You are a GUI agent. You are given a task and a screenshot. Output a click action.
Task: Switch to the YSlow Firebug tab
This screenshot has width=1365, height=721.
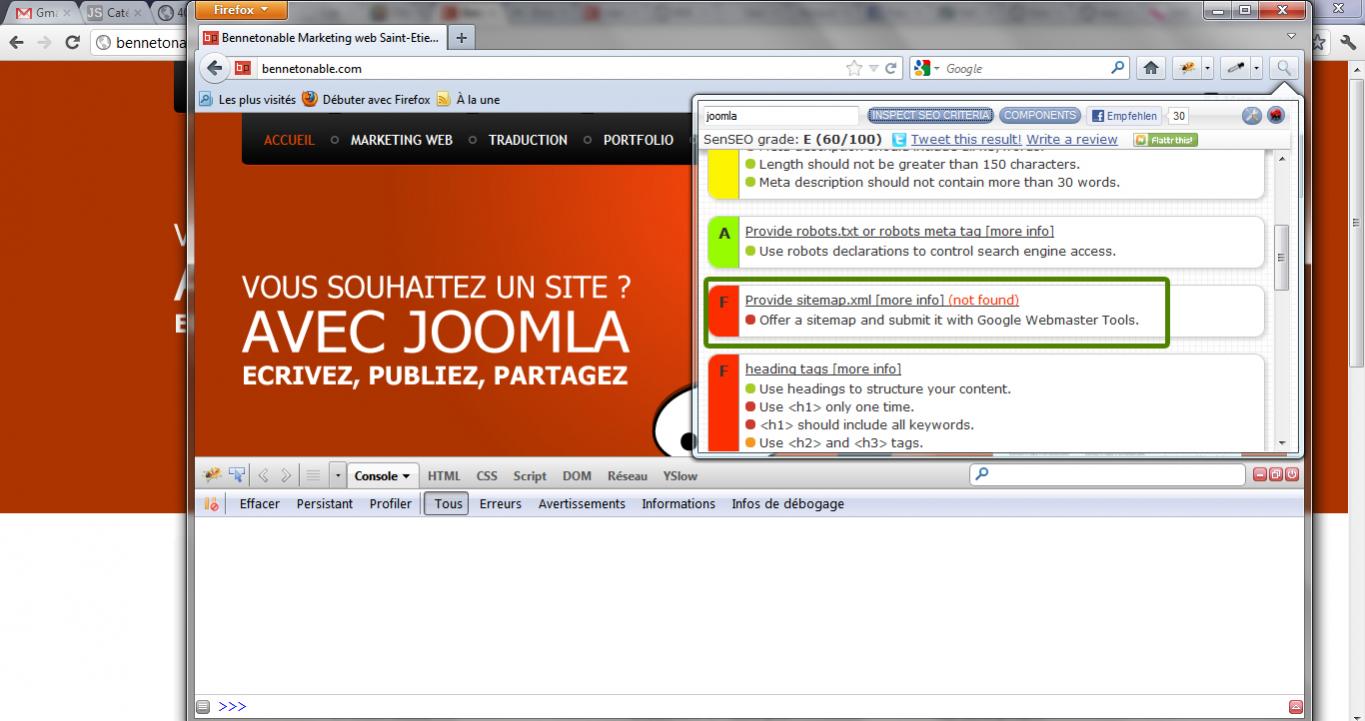(x=680, y=476)
